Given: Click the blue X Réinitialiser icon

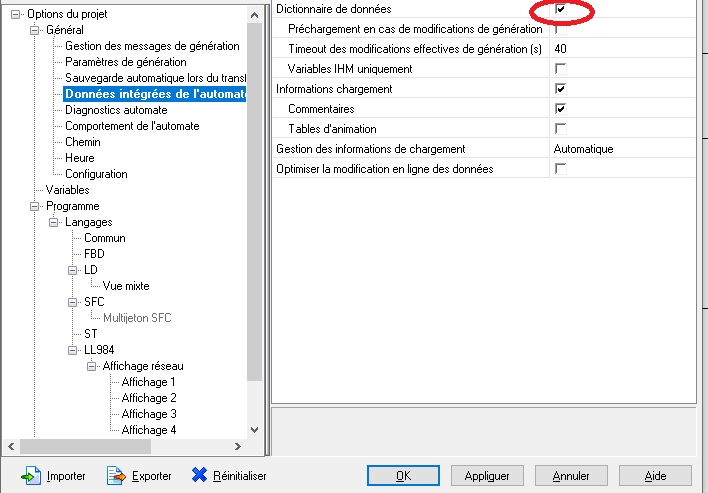Looking at the screenshot, I should 199,476.
